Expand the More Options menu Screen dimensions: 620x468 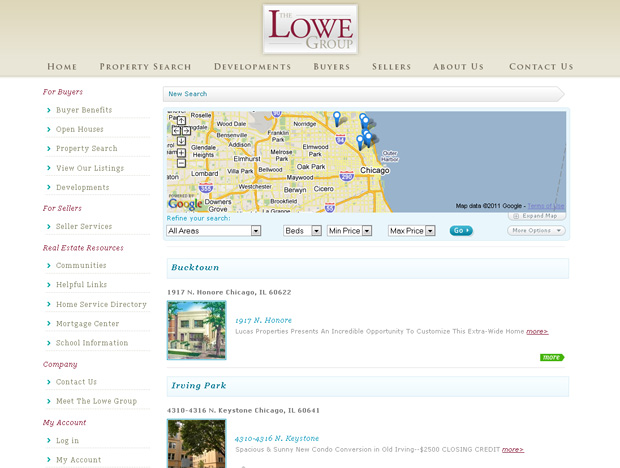pyautogui.click(x=536, y=230)
